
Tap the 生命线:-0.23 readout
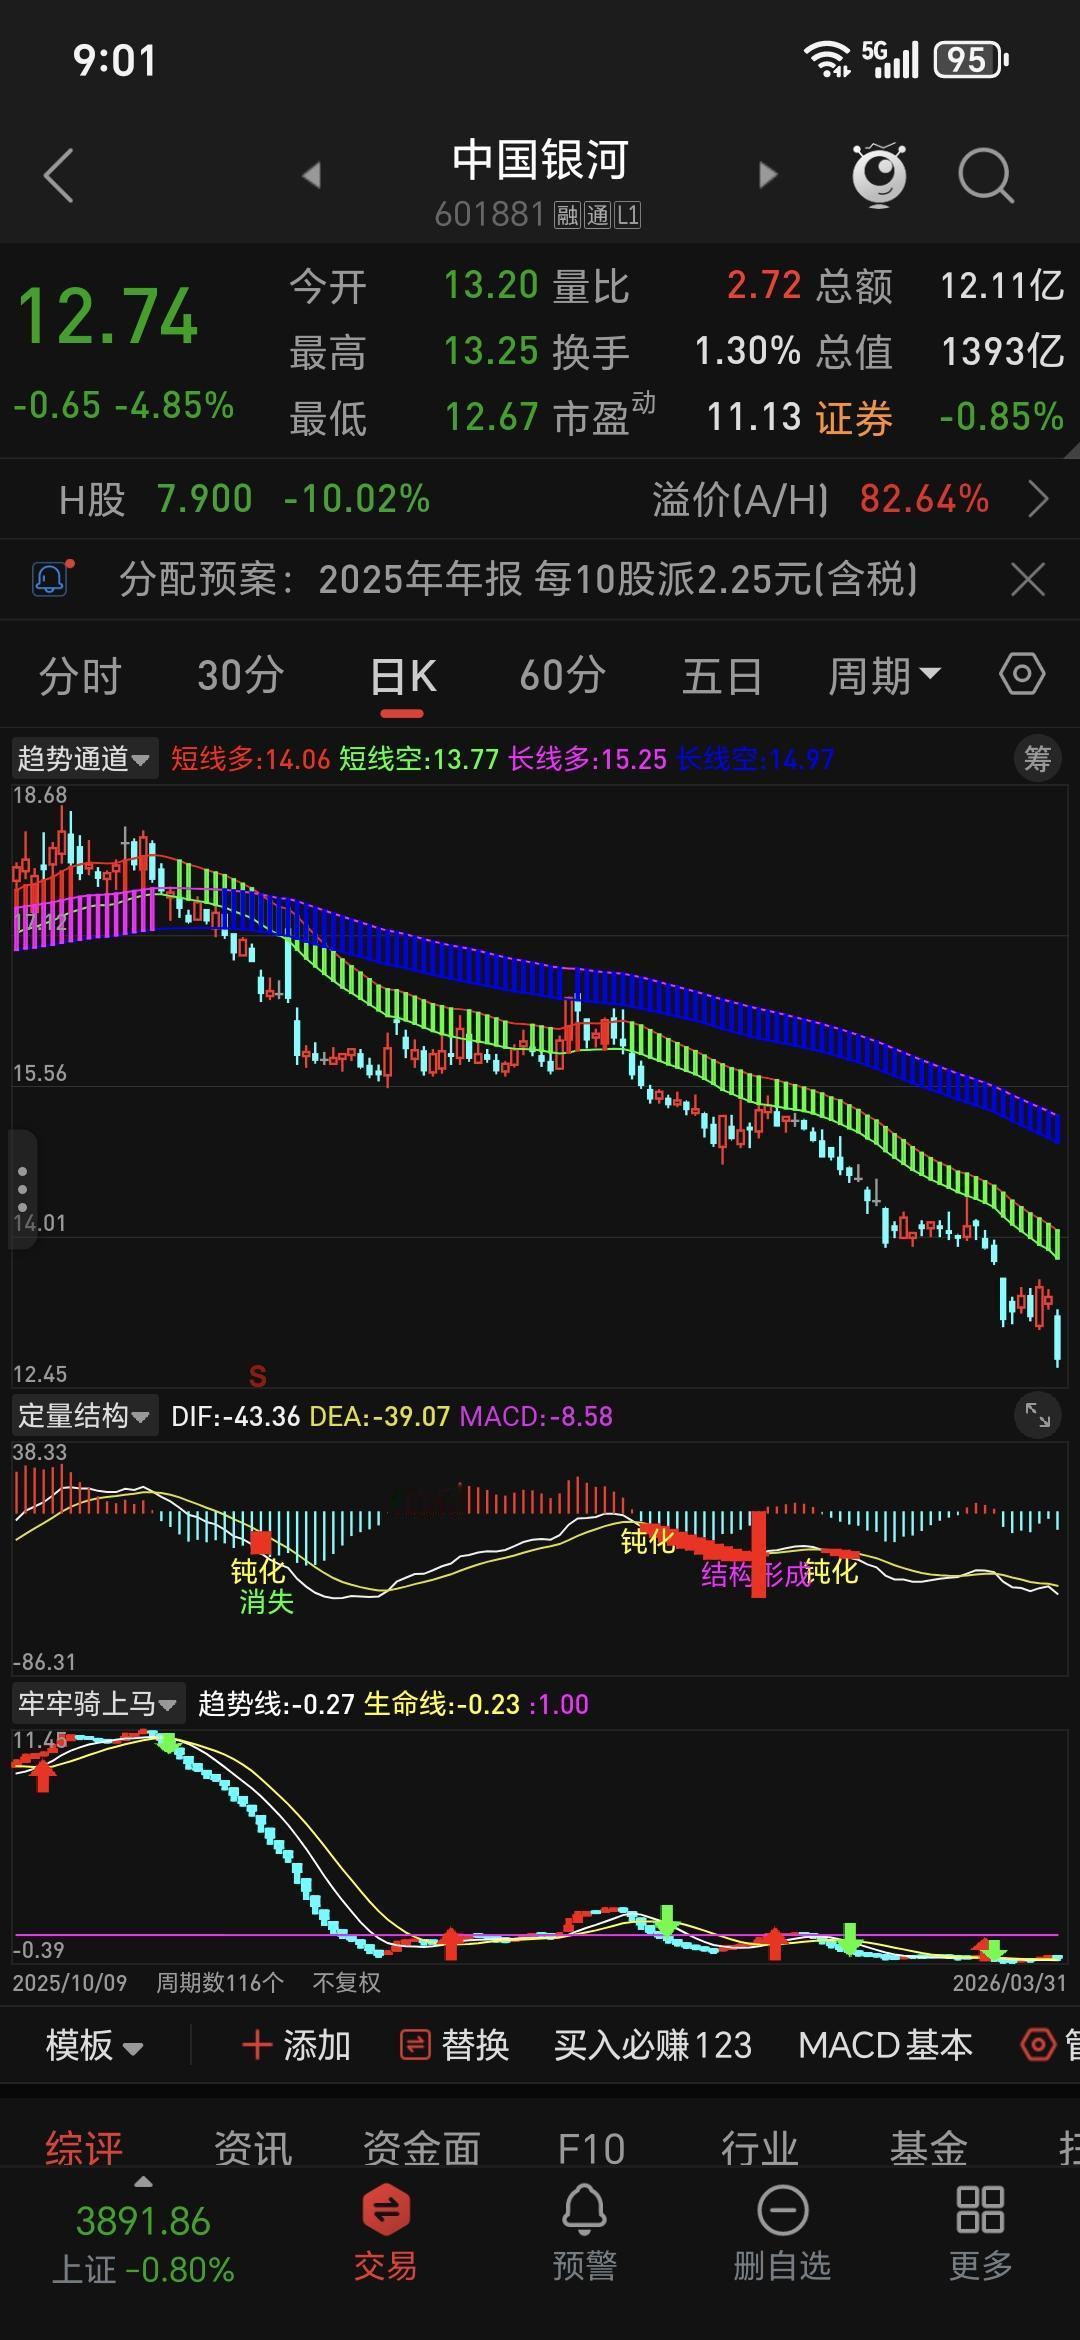click(x=442, y=1704)
